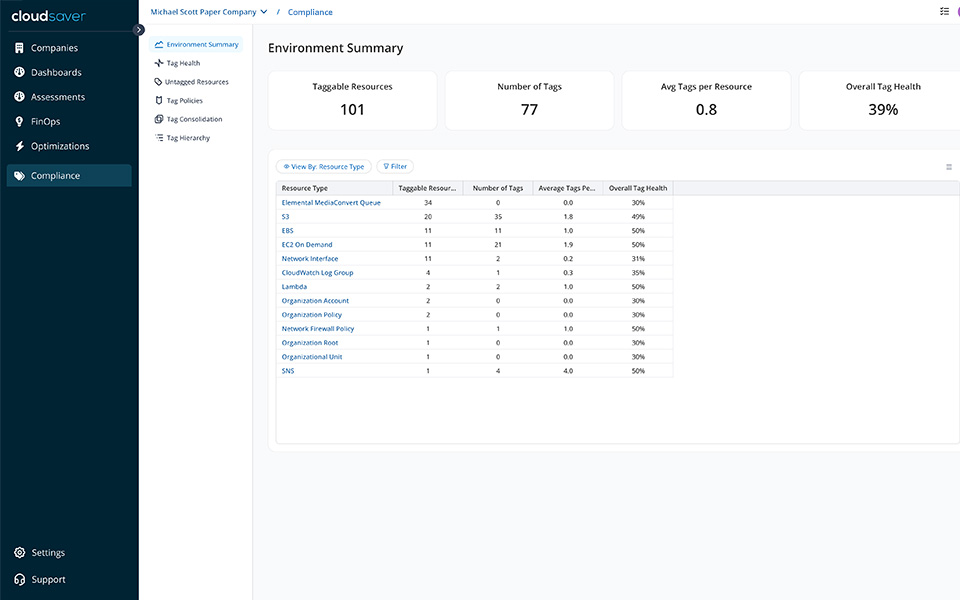Click the Companies building icon in sidebar

[20, 48]
